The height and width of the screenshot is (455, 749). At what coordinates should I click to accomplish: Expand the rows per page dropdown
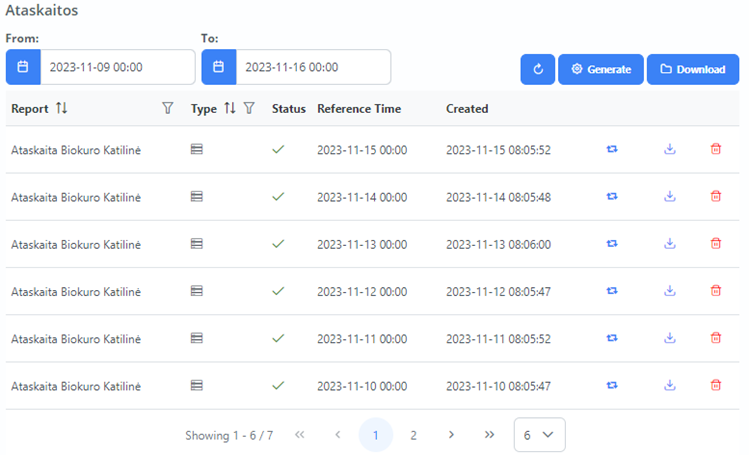539,435
